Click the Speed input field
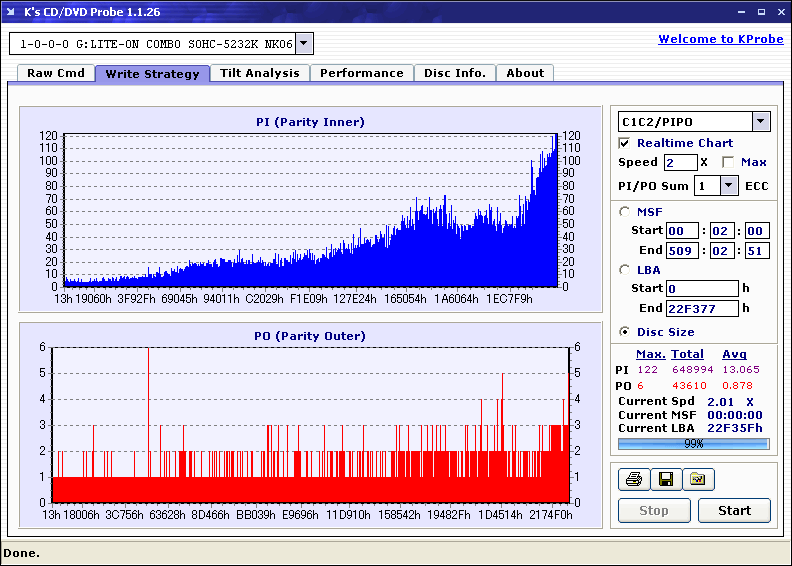Screen dimensions: 792x566 (680, 162)
